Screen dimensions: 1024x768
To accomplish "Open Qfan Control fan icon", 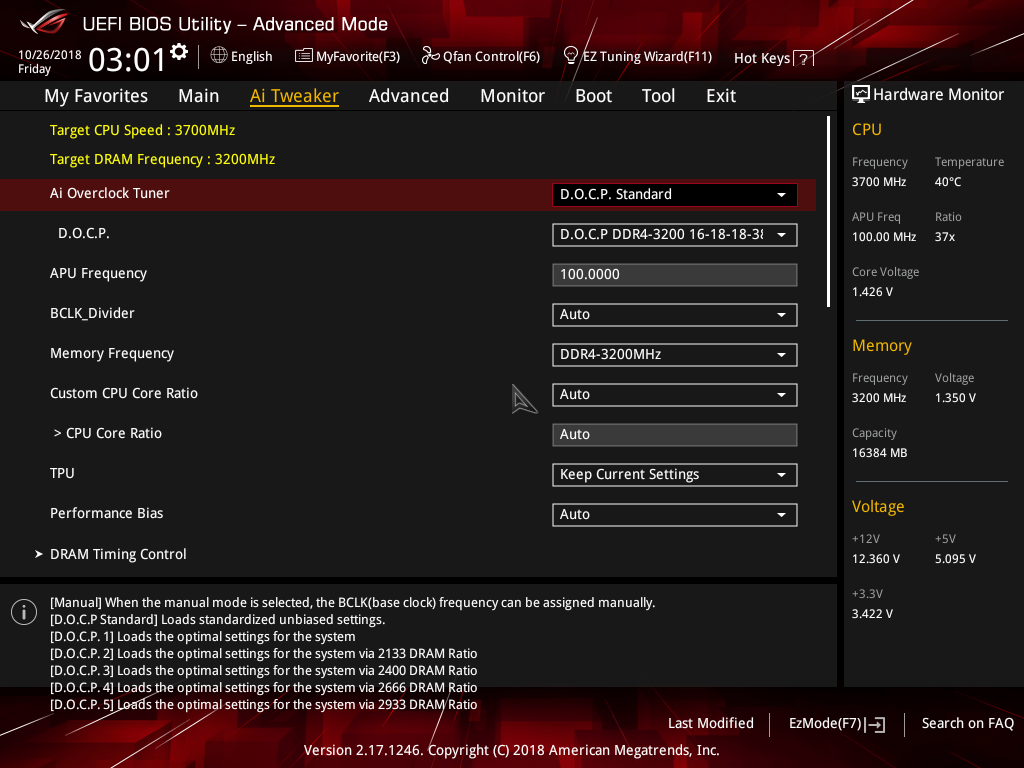I will click(x=430, y=56).
